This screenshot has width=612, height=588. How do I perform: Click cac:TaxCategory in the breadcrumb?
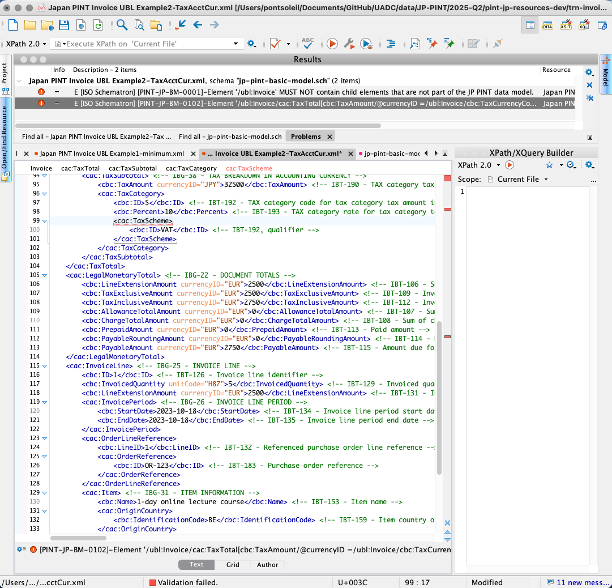[x=191, y=169]
